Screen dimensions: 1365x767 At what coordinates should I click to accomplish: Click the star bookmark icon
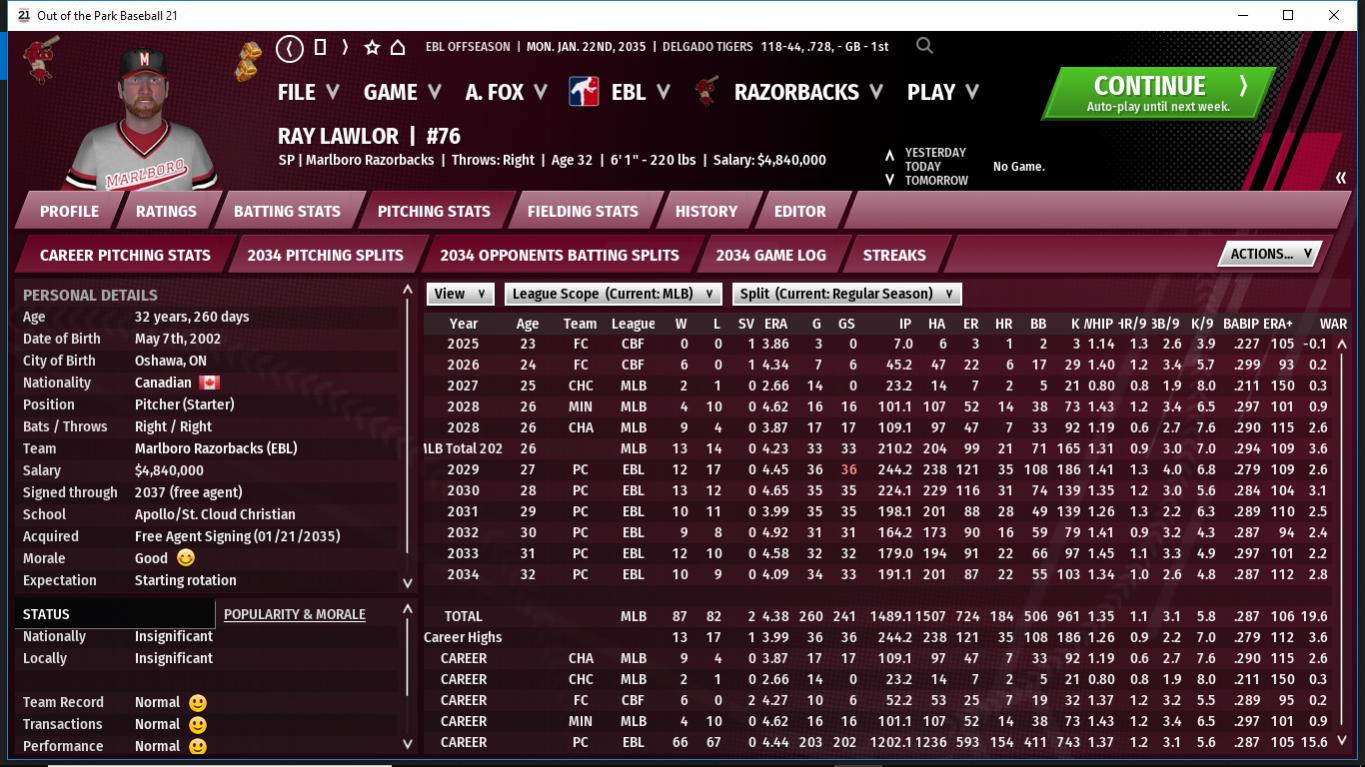pos(372,47)
